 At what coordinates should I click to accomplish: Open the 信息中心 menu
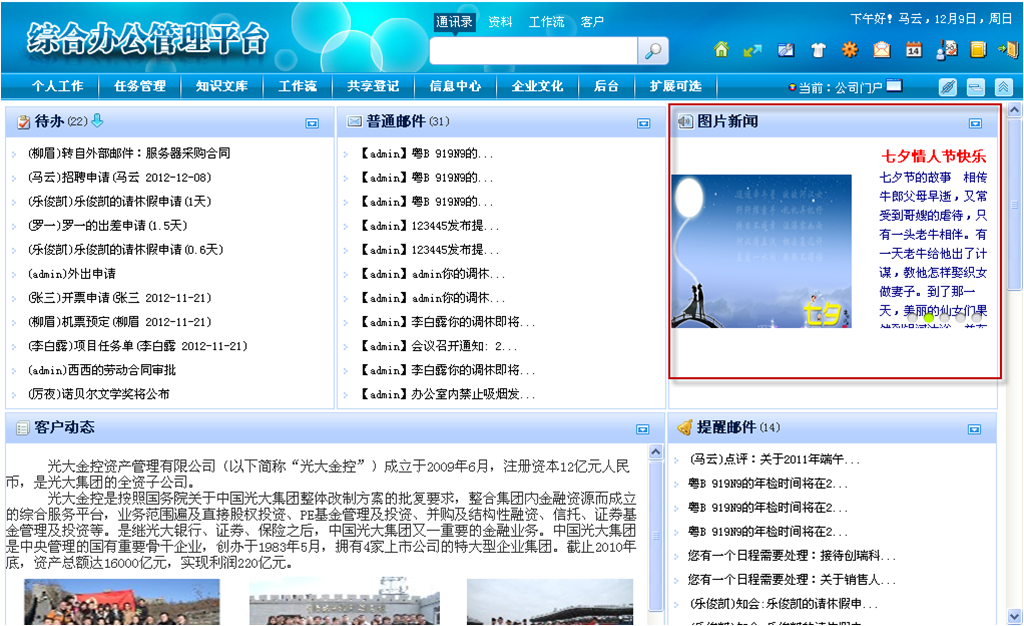[455, 86]
